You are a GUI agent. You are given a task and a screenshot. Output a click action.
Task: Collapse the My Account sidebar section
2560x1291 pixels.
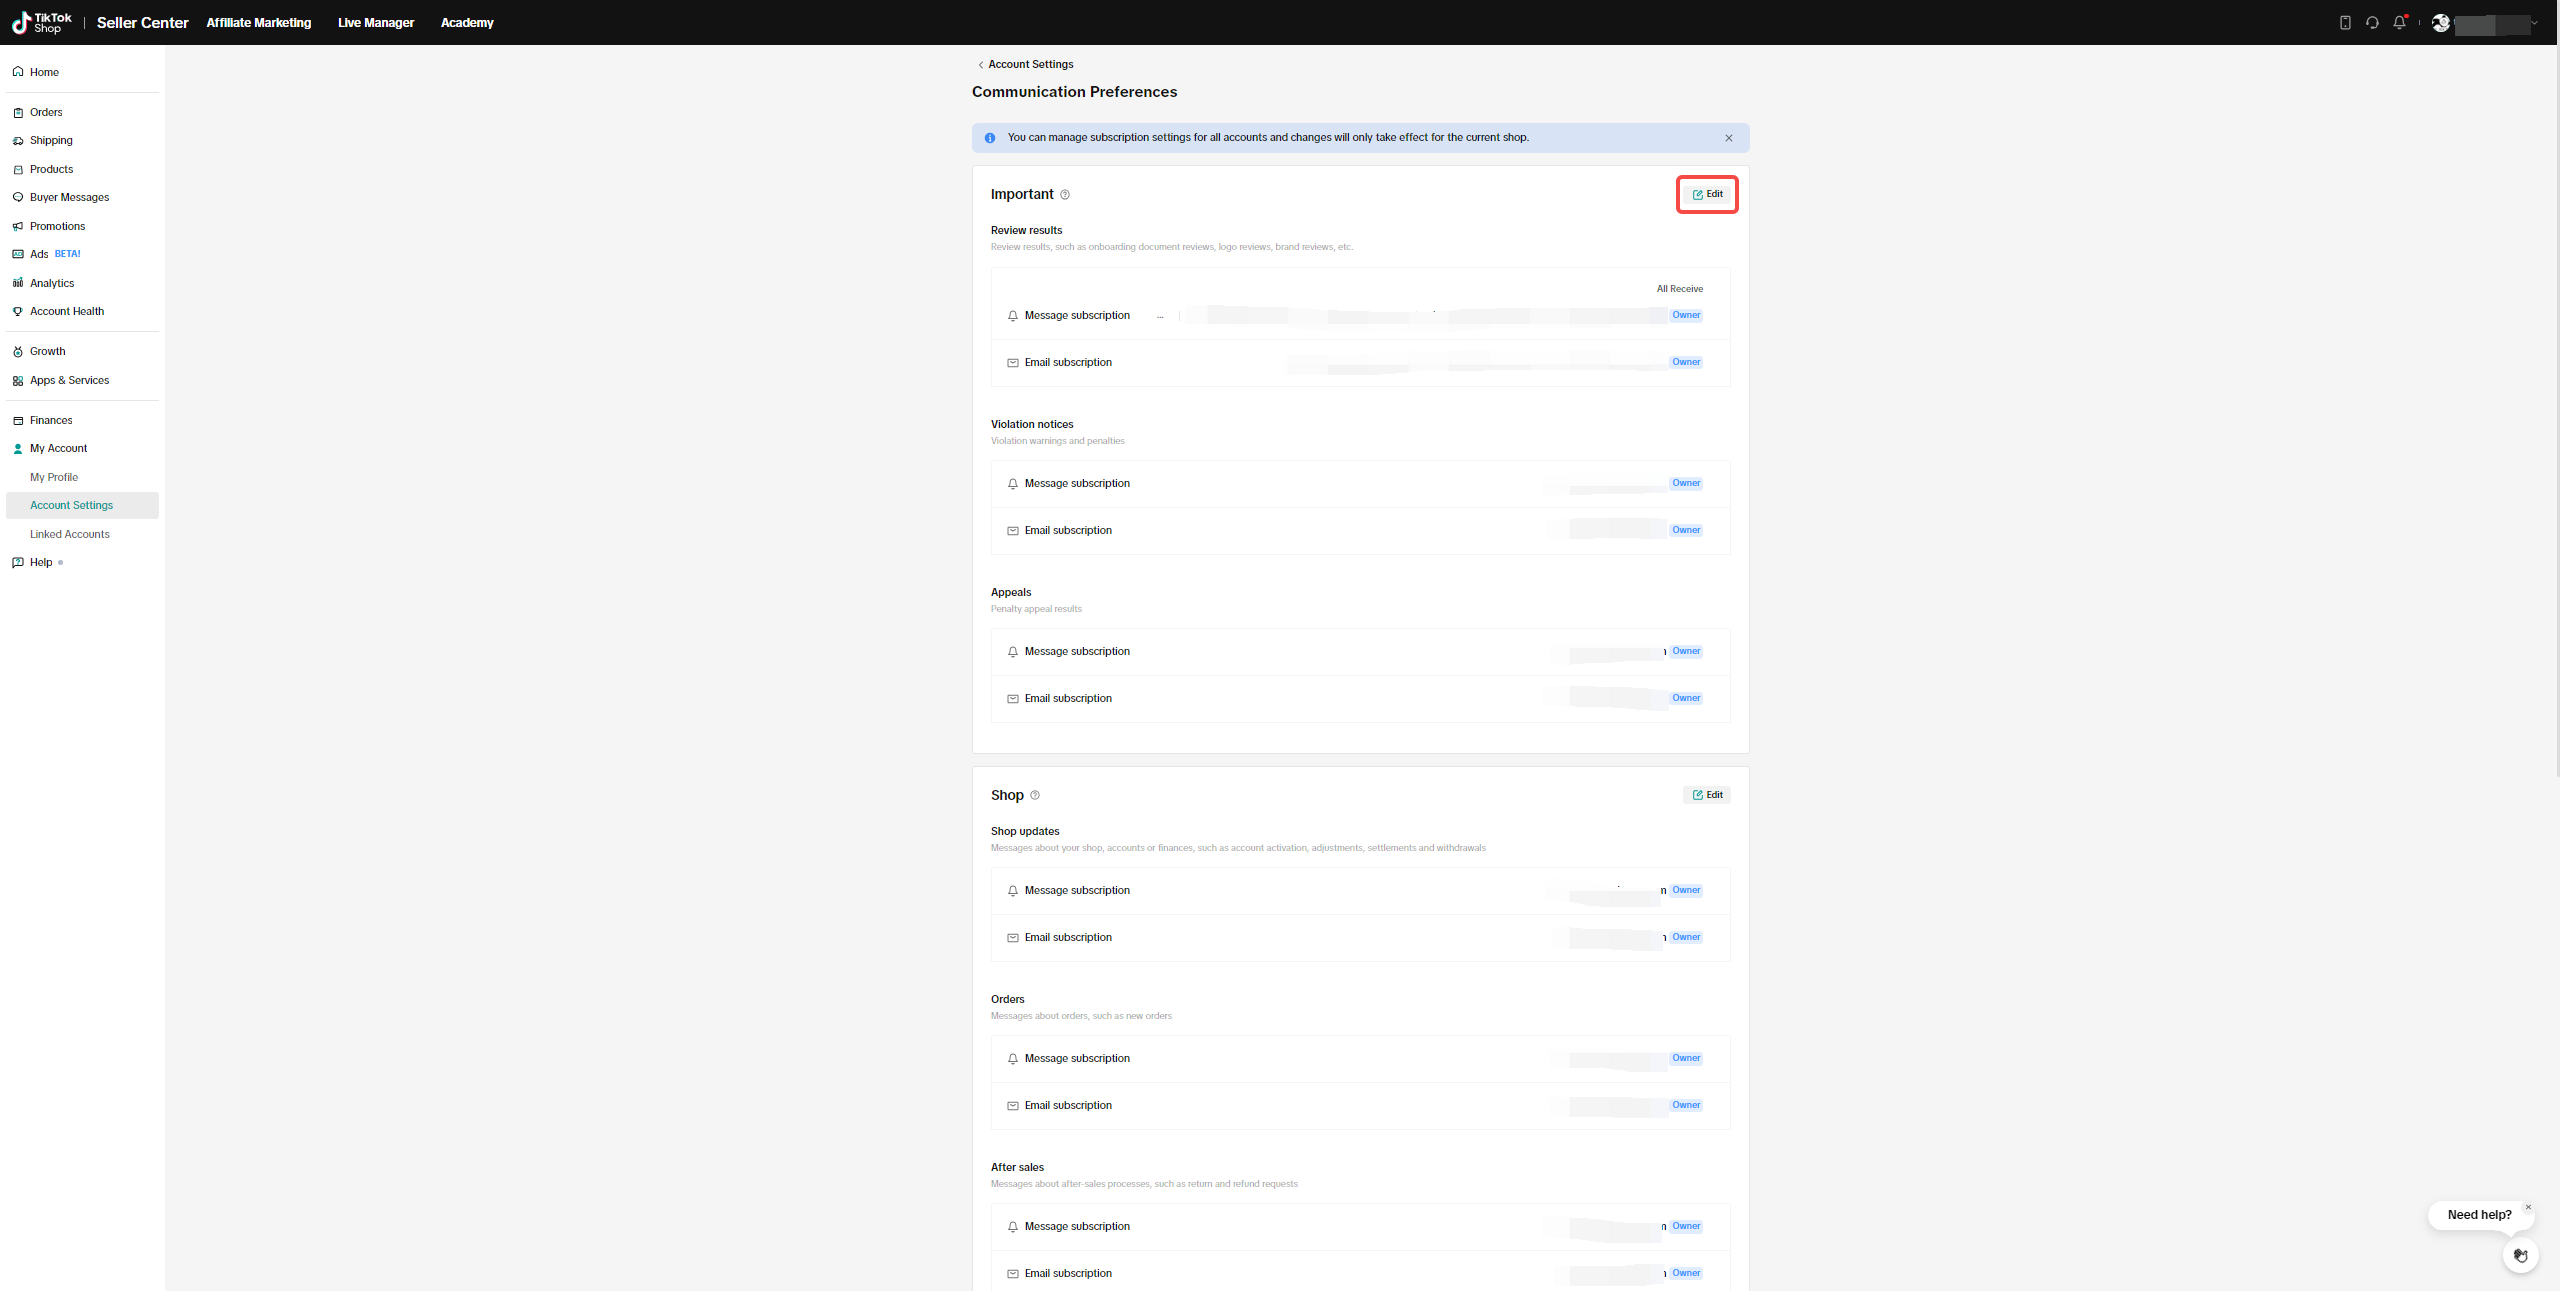point(58,449)
